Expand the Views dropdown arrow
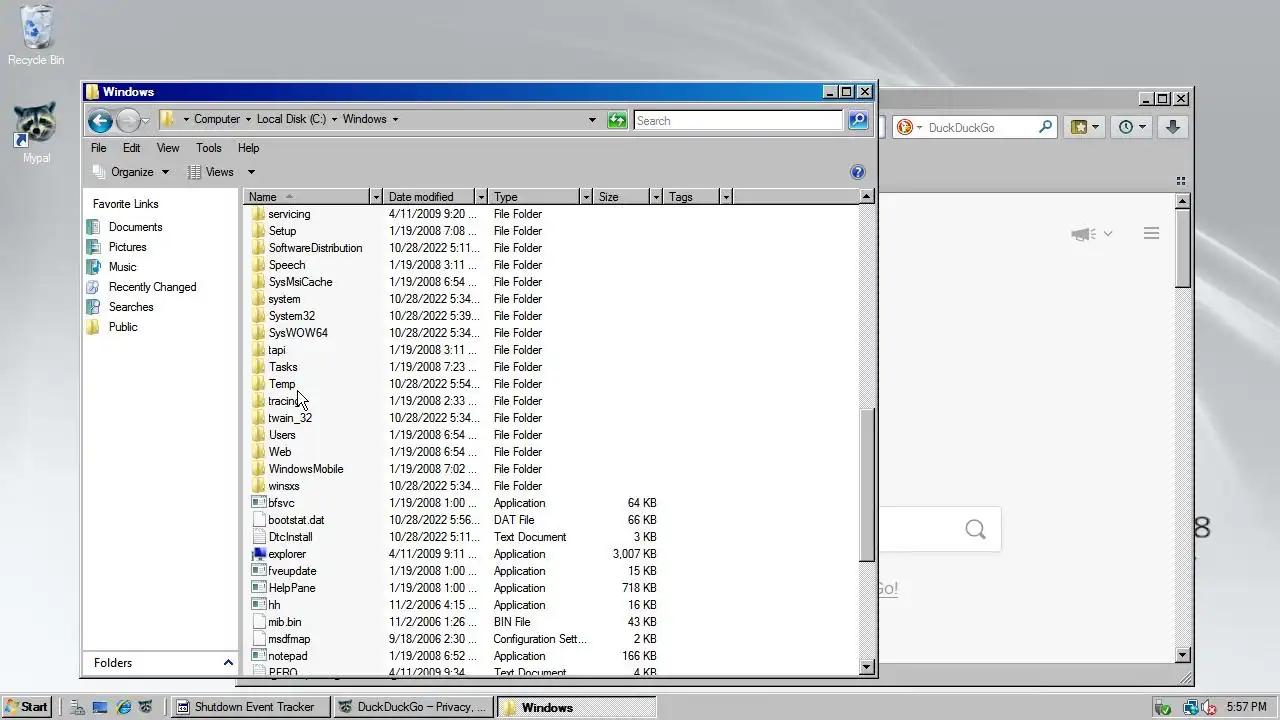This screenshot has width=1280, height=720. pyautogui.click(x=251, y=172)
